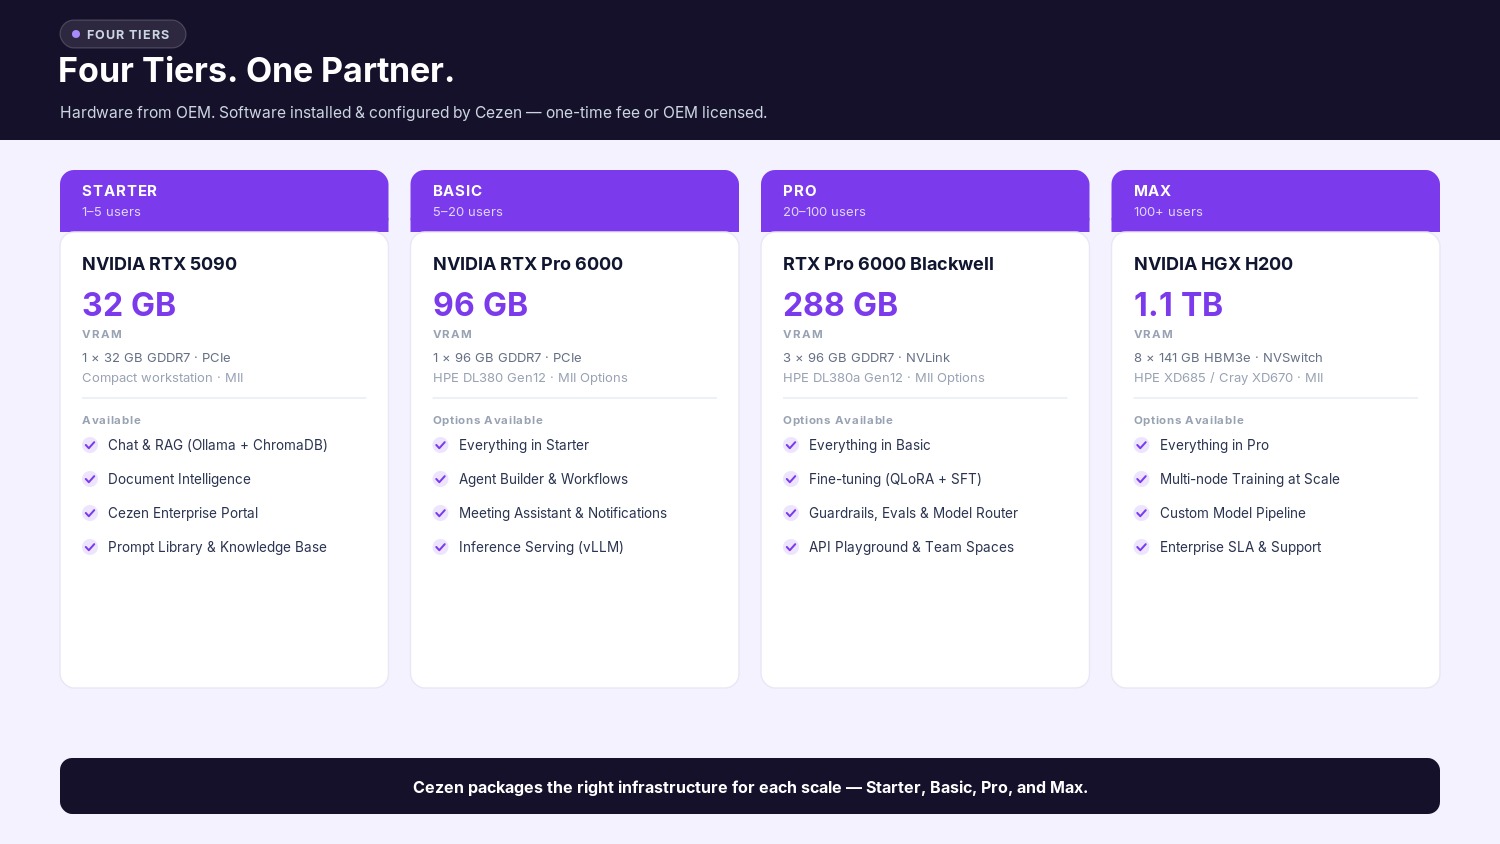Click the 'FOUR TIERS' badge

pyautogui.click(x=123, y=34)
